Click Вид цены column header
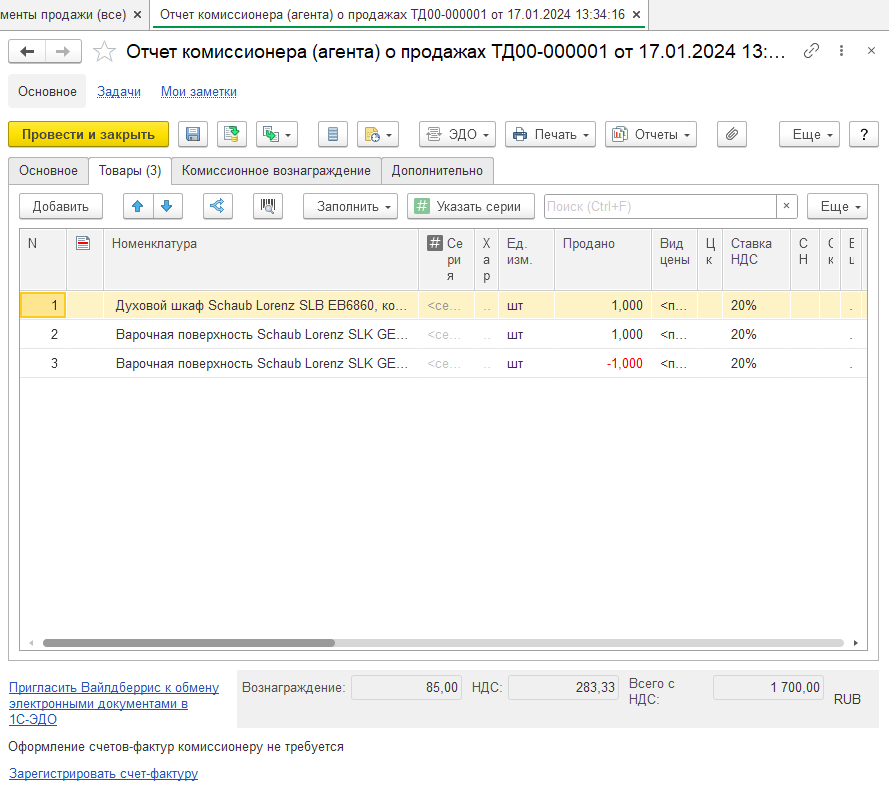Screen dimensions: 889x789 click(674, 260)
